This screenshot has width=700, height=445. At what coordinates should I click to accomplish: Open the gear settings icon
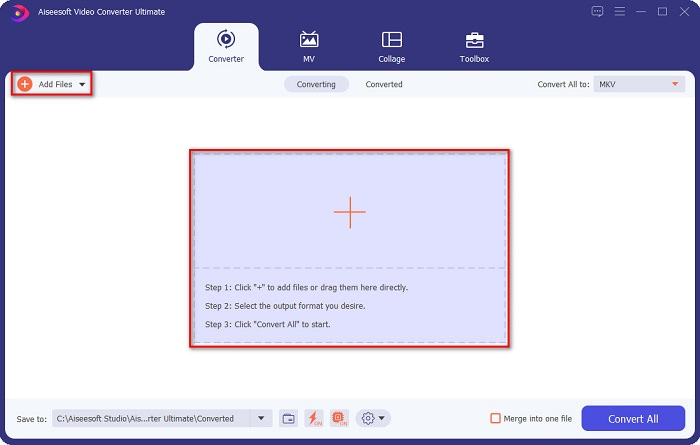click(x=368, y=419)
